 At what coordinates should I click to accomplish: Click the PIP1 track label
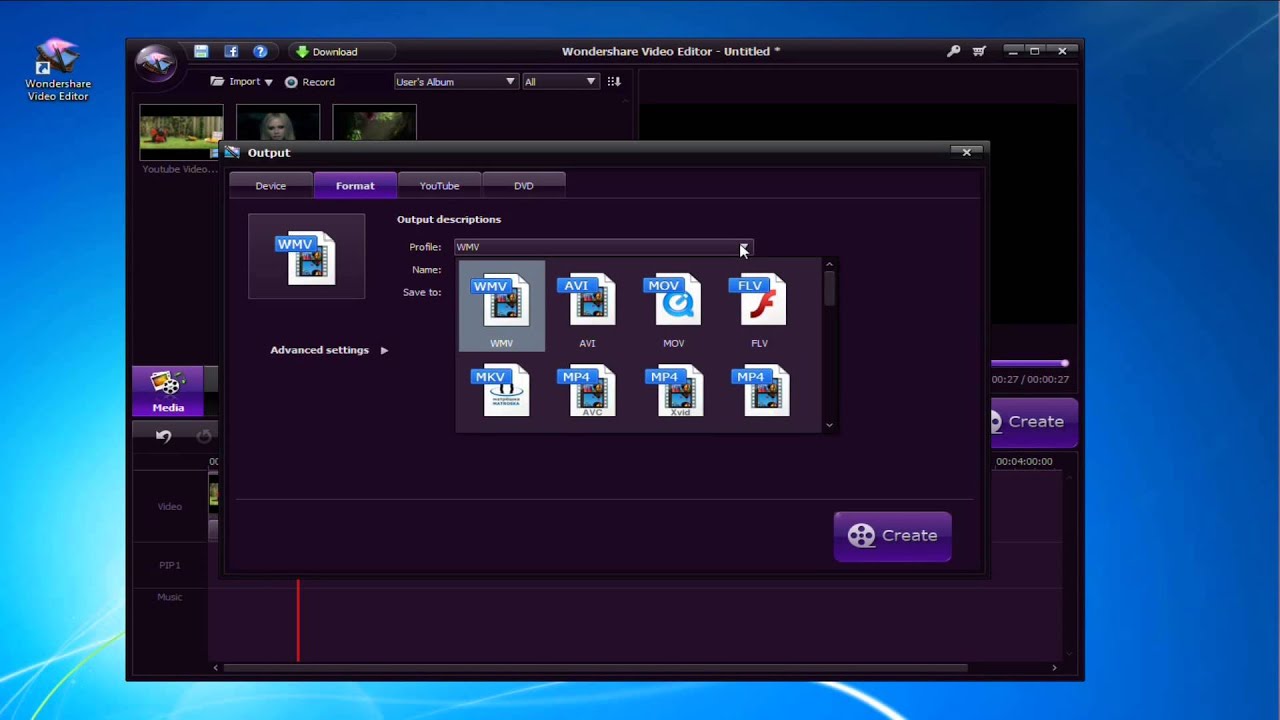(x=170, y=566)
